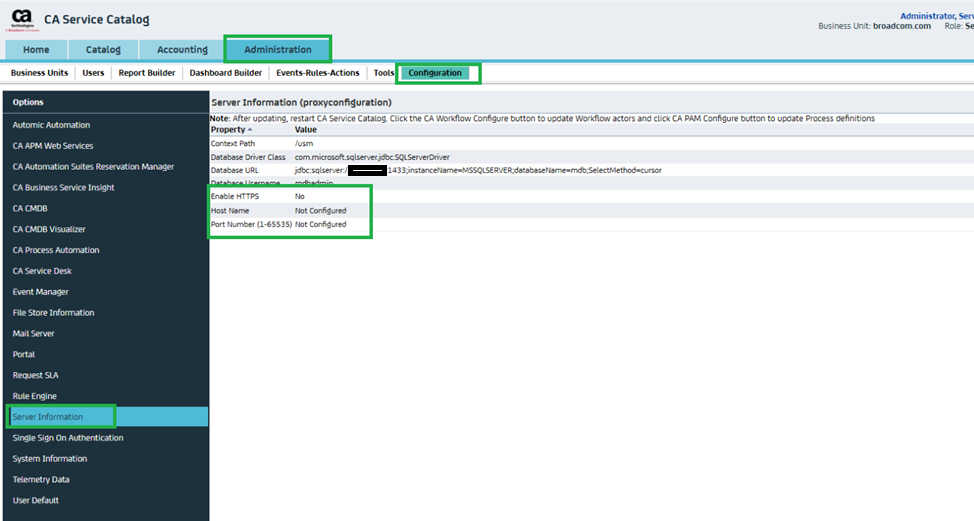This screenshot has width=974, height=521.
Task: Open the Home tab
Action: point(36,50)
